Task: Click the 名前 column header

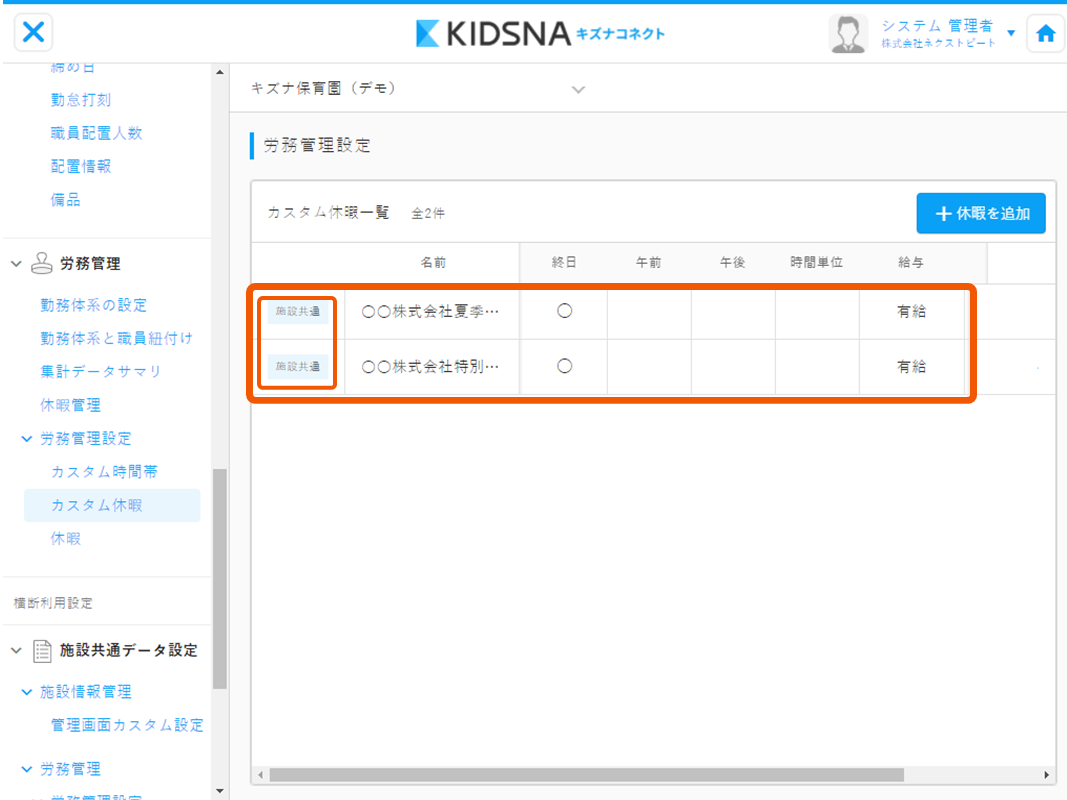Action: coord(433,262)
